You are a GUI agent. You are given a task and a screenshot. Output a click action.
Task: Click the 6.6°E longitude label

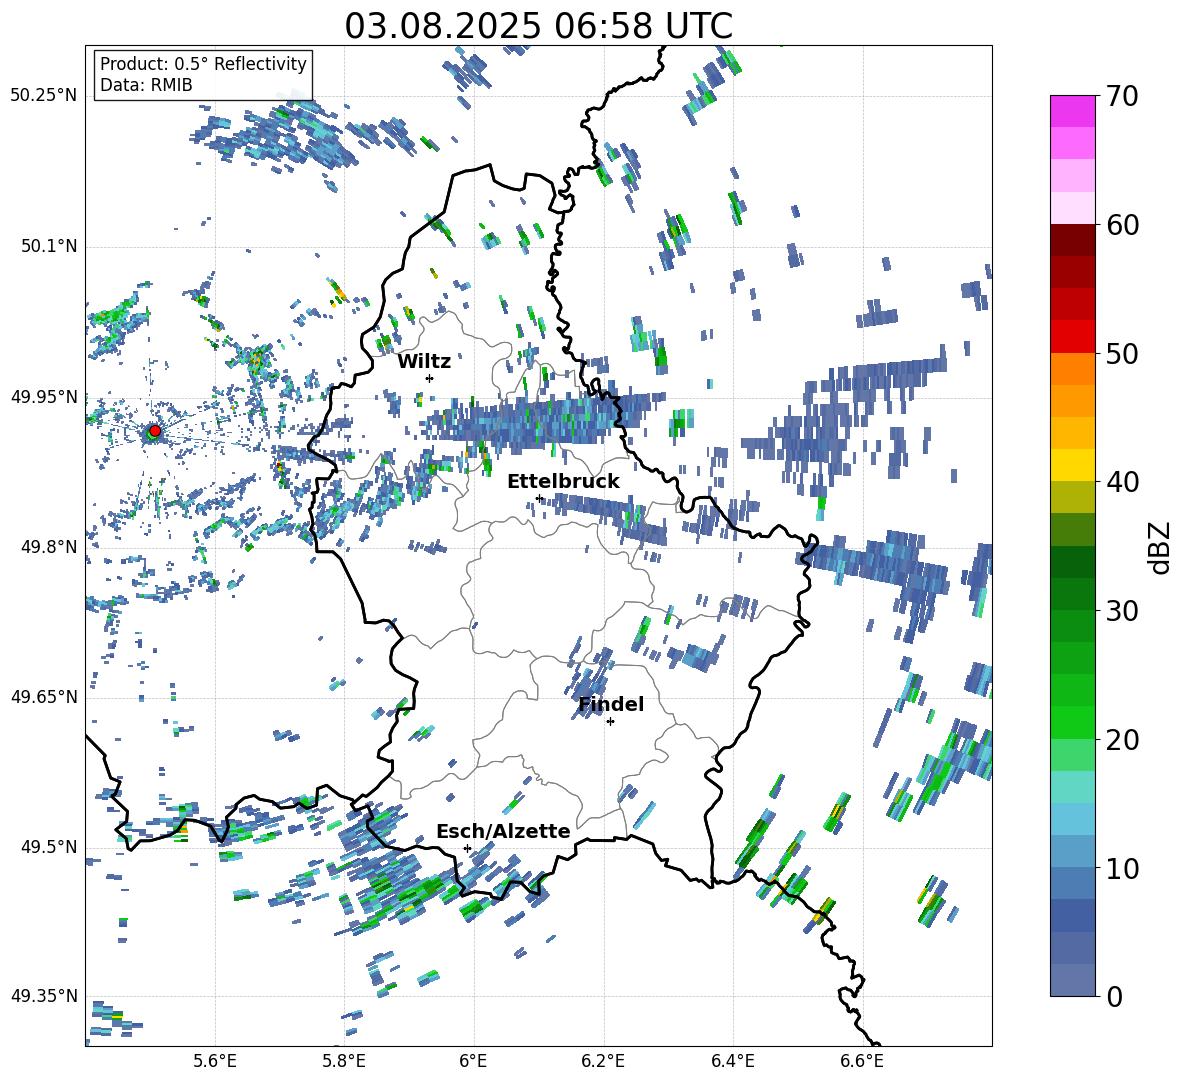click(x=862, y=1061)
